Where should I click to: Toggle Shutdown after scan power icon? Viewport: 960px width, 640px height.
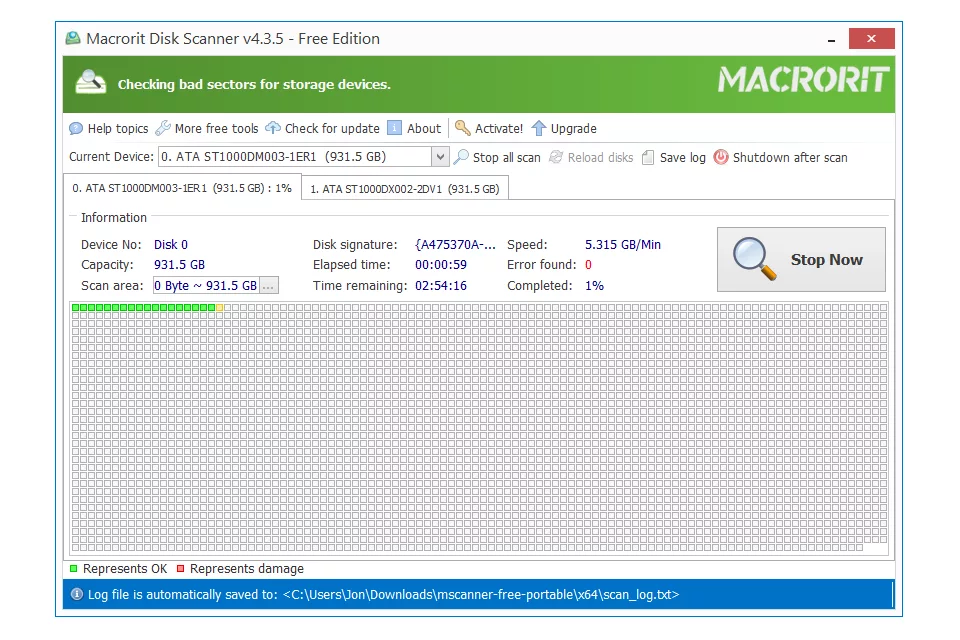(721, 157)
